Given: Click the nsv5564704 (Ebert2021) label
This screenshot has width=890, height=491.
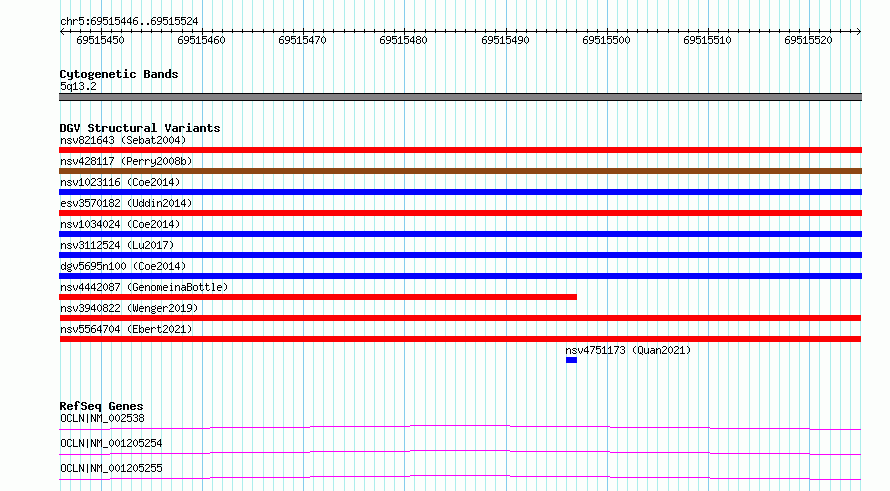Looking at the screenshot, I should point(126,329).
